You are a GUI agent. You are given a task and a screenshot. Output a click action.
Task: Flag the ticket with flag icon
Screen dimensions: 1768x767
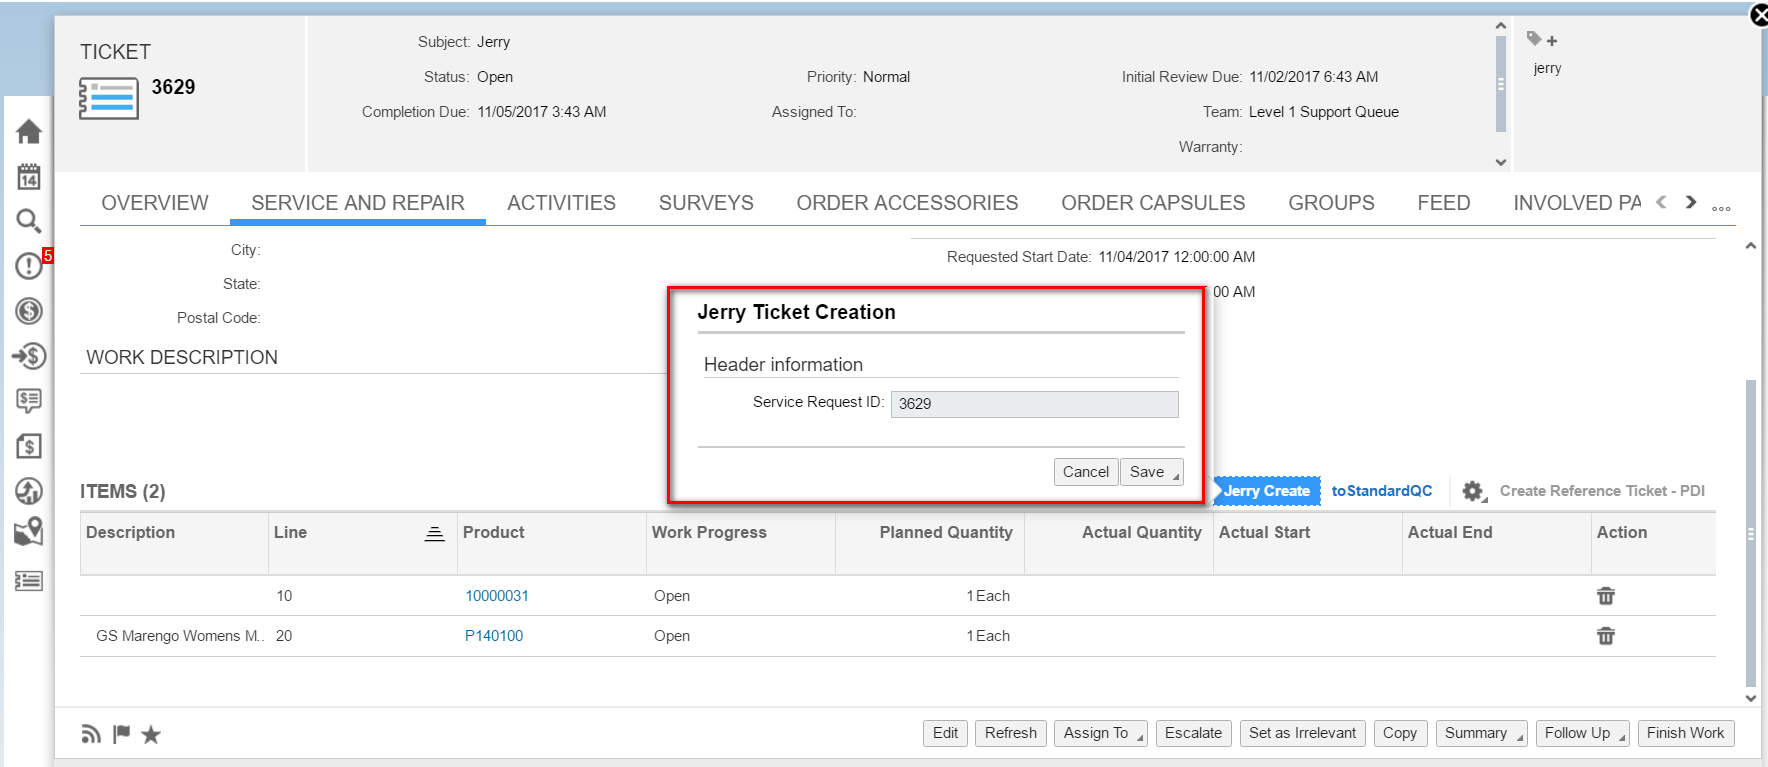(121, 735)
